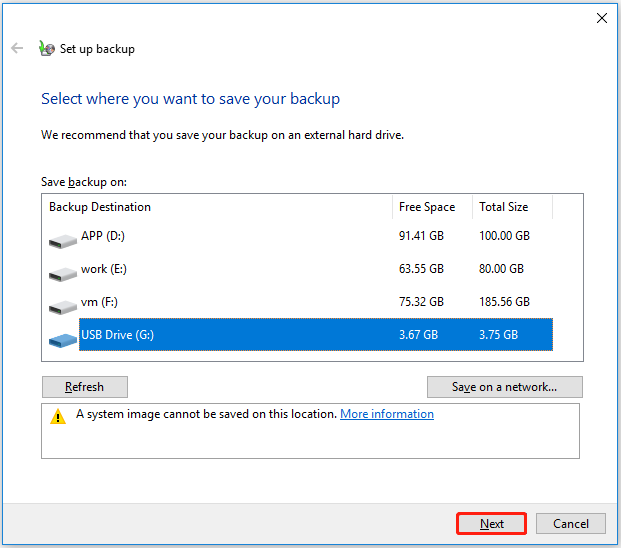Proceed with the Next button

491,523
